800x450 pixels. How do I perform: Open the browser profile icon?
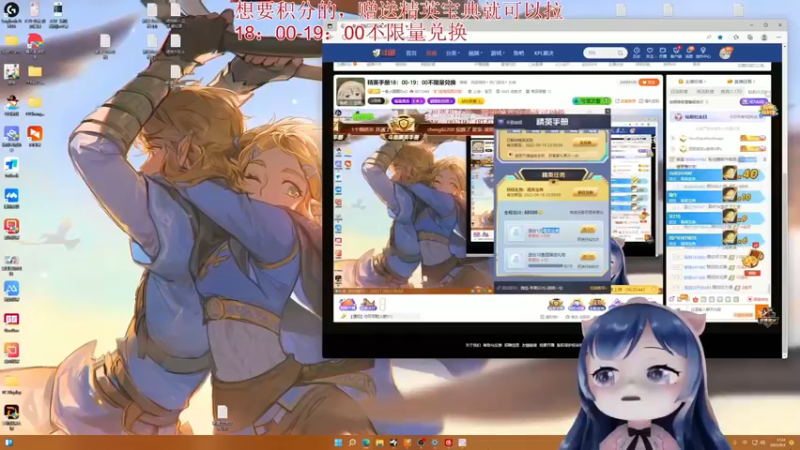coord(764,37)
